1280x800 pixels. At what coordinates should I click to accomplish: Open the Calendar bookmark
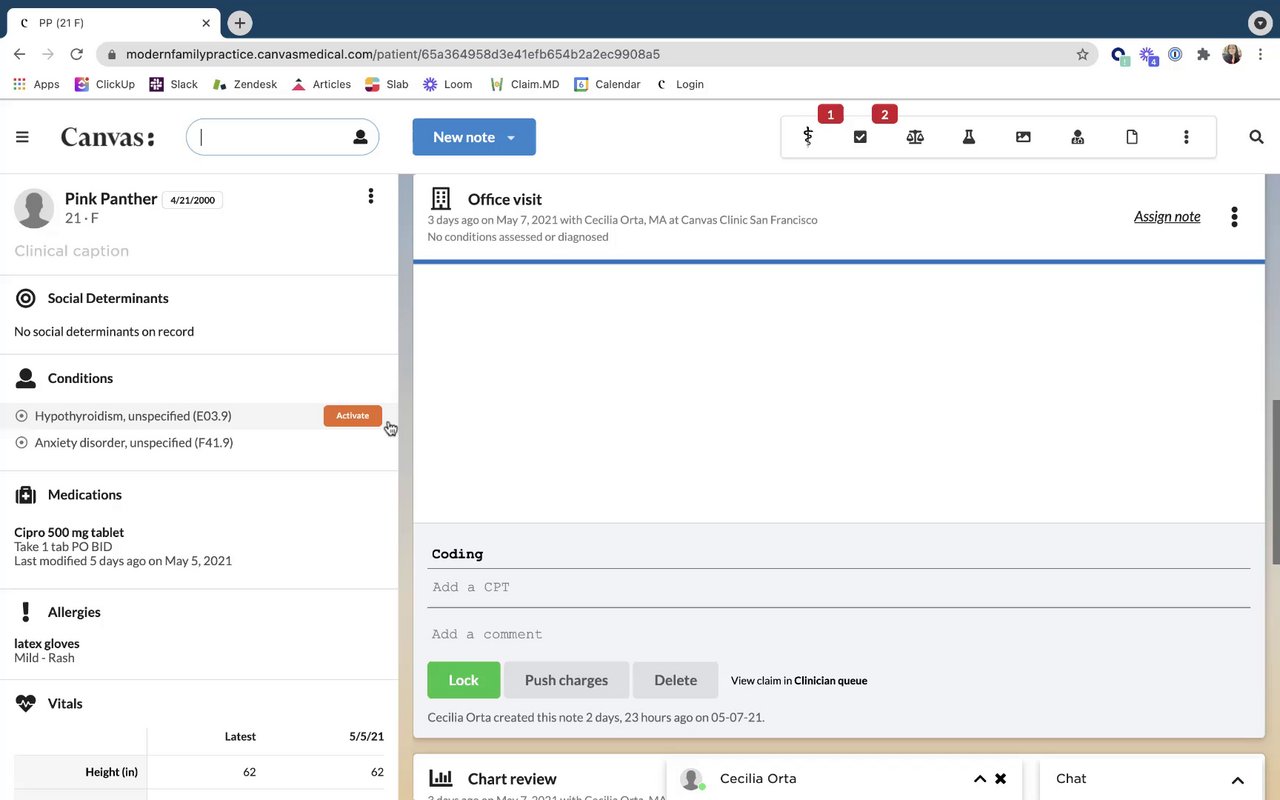(x=608, y=84)
